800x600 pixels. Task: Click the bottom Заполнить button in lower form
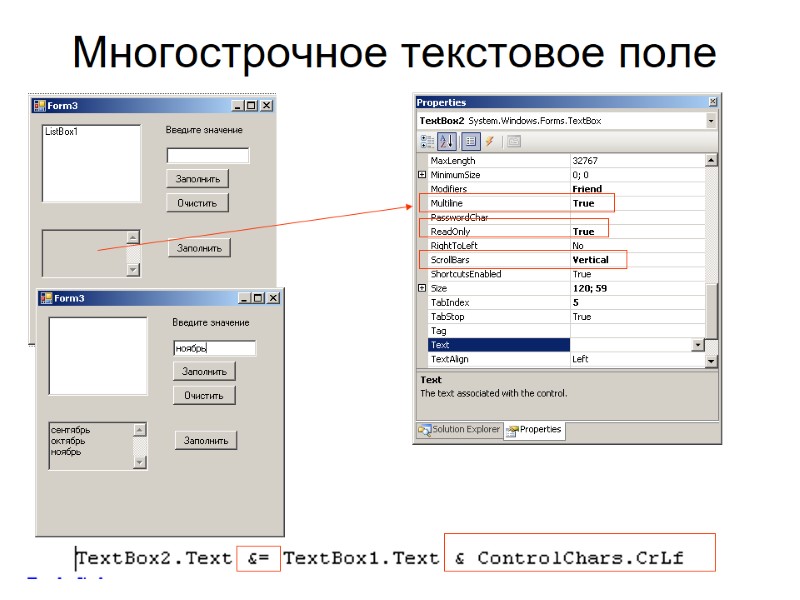click(206, 440)
